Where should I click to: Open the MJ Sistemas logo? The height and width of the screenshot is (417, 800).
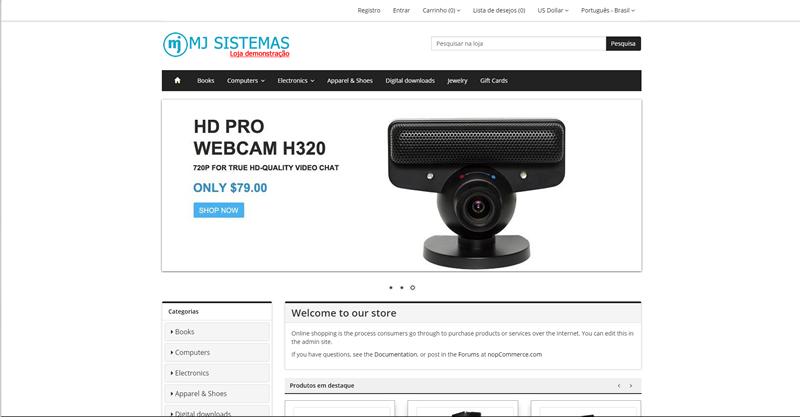pos(227,44)
